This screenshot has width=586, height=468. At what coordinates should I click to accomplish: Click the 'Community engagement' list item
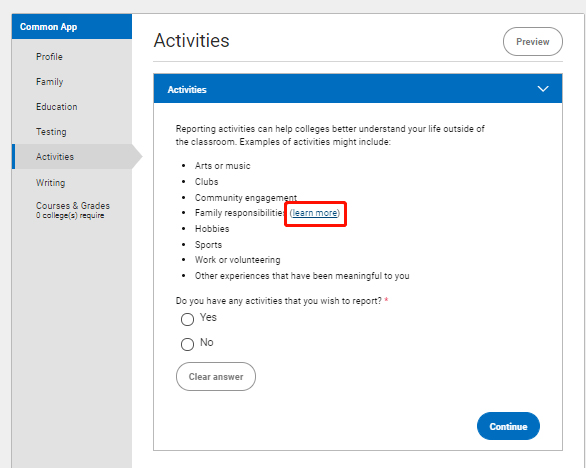point(246,198)
